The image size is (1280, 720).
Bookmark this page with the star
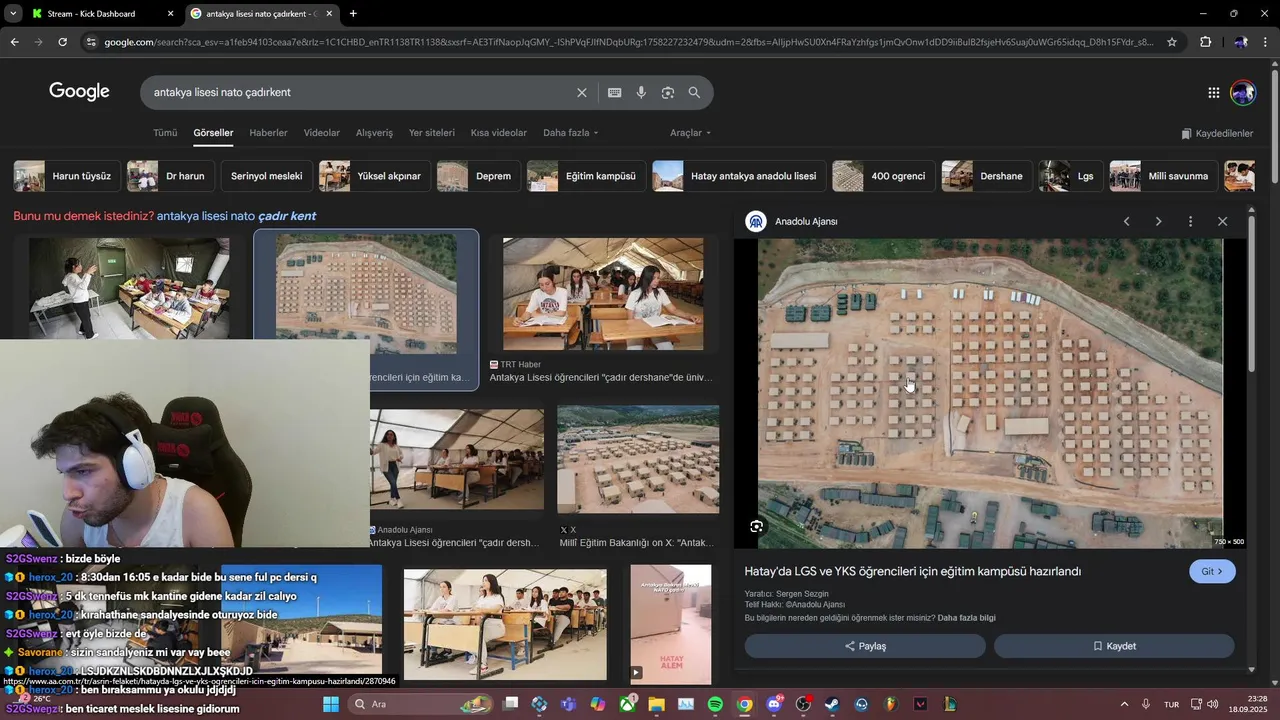point(1172,42)
